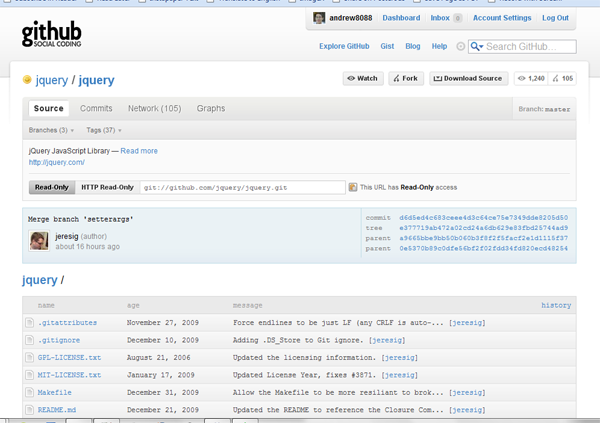Click the yellow repository icon beside jquery
This screenshot has height=423, width=600.
tap(27, 79)
